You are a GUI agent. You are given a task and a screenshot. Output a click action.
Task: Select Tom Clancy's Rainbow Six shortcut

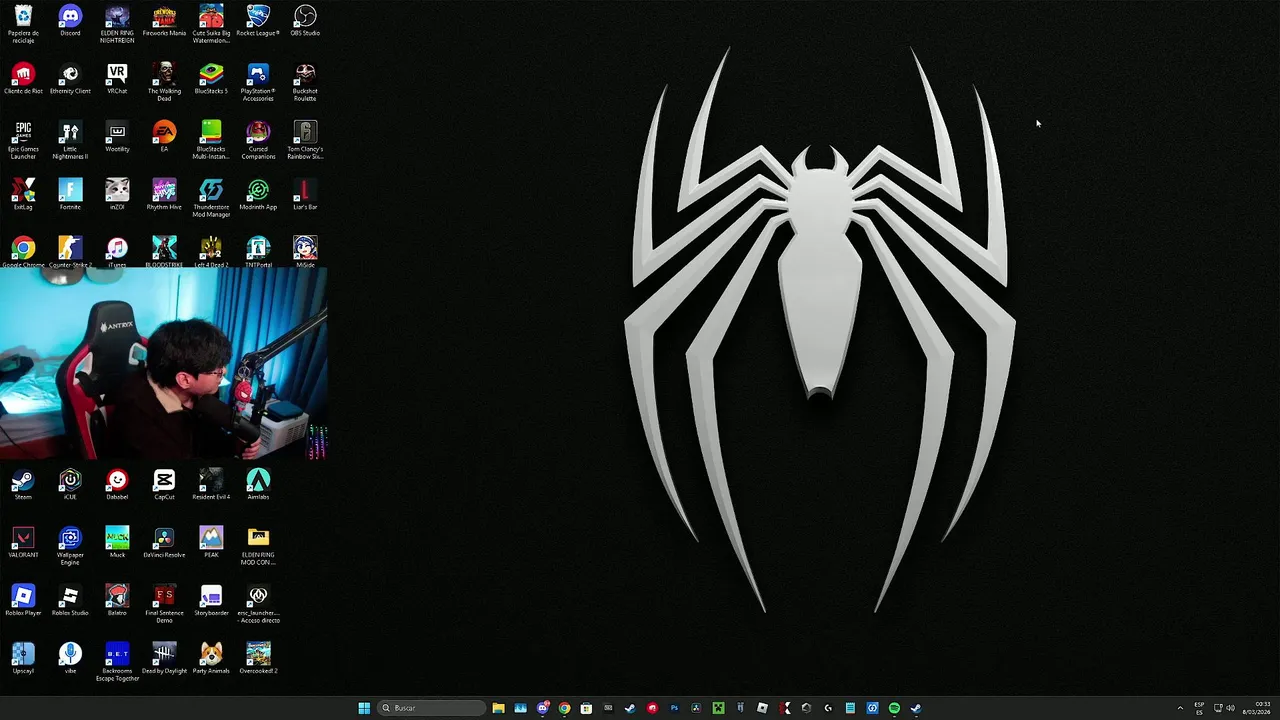[305, 140]
